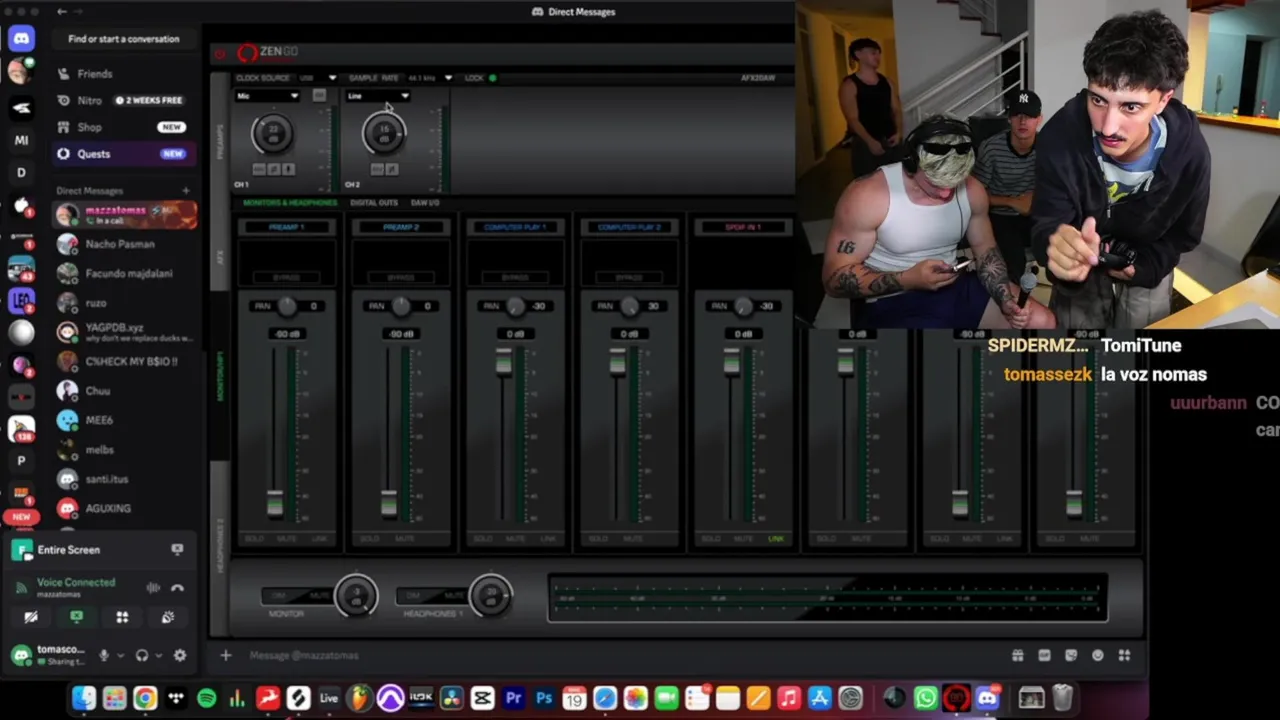Open the AGUXING conversation
Screen dimensions: 1280x720
[124, 508]
